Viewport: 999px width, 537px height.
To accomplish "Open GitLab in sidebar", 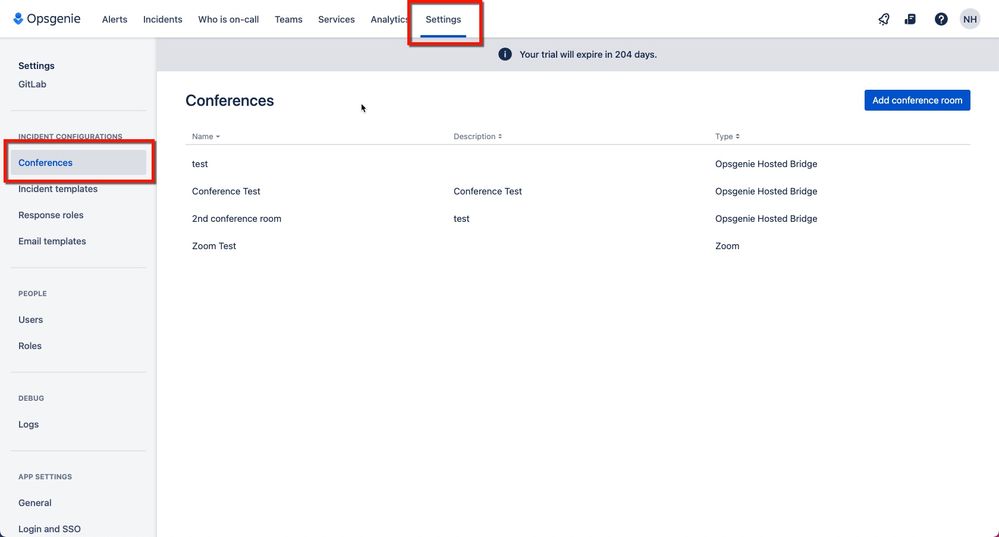I will point(32,84).
